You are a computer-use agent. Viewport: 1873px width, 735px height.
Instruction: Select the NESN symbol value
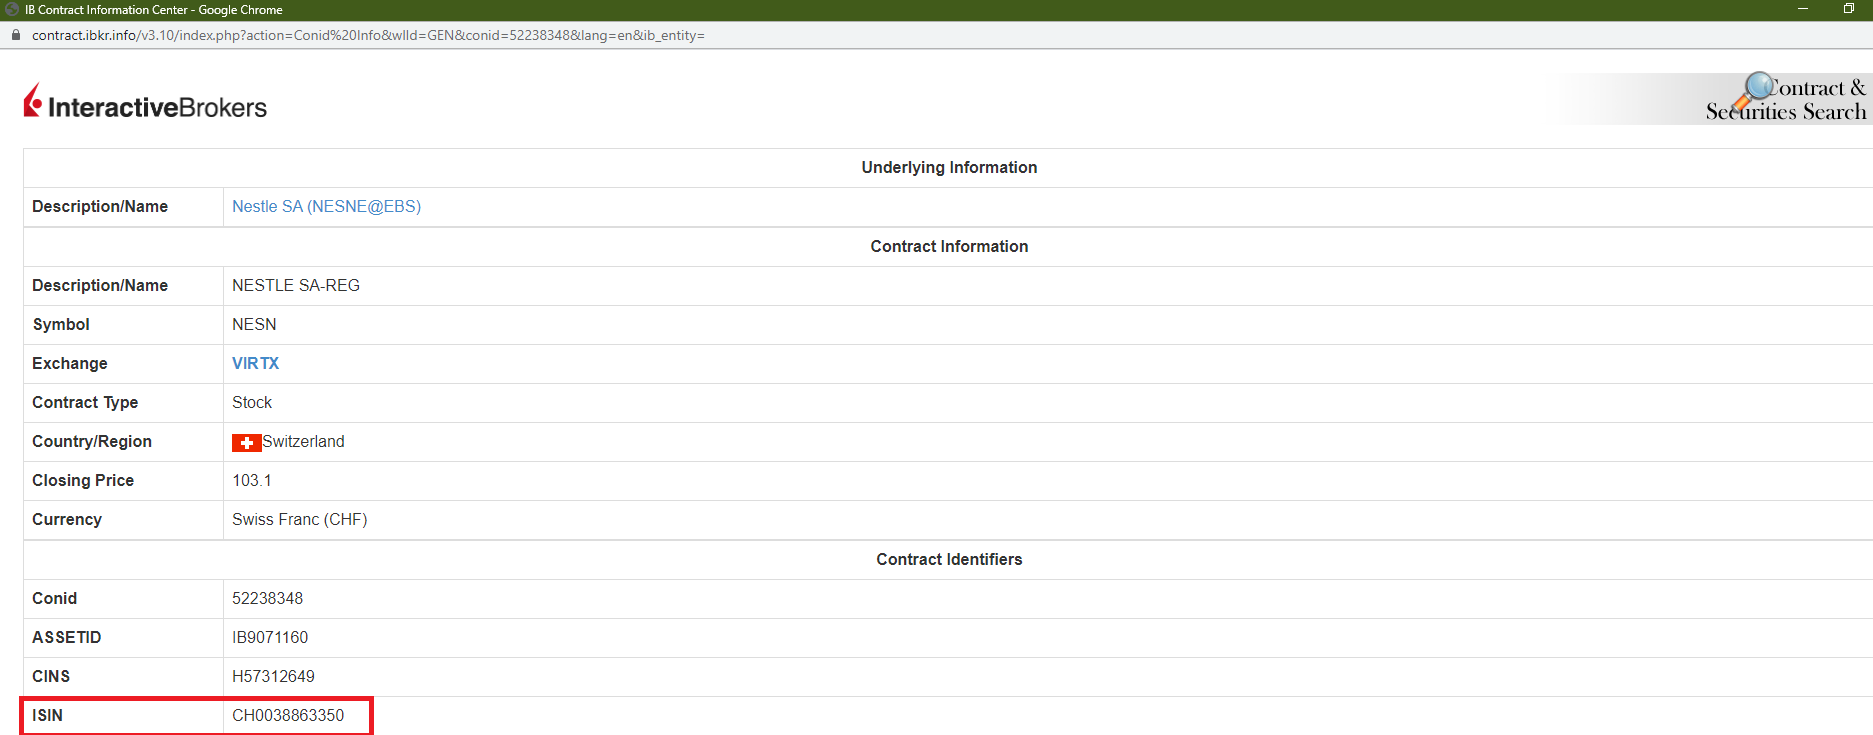(254, 324)
